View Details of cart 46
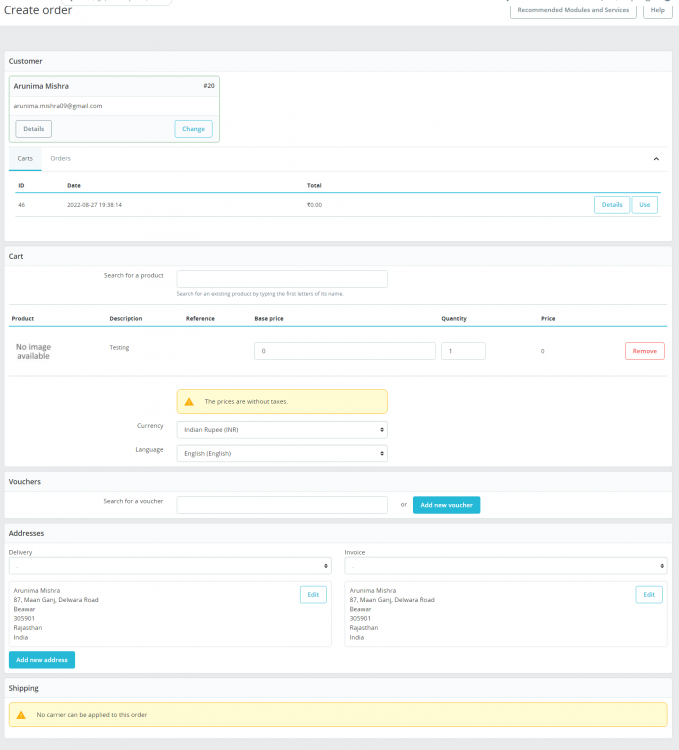 click(612, 205)
